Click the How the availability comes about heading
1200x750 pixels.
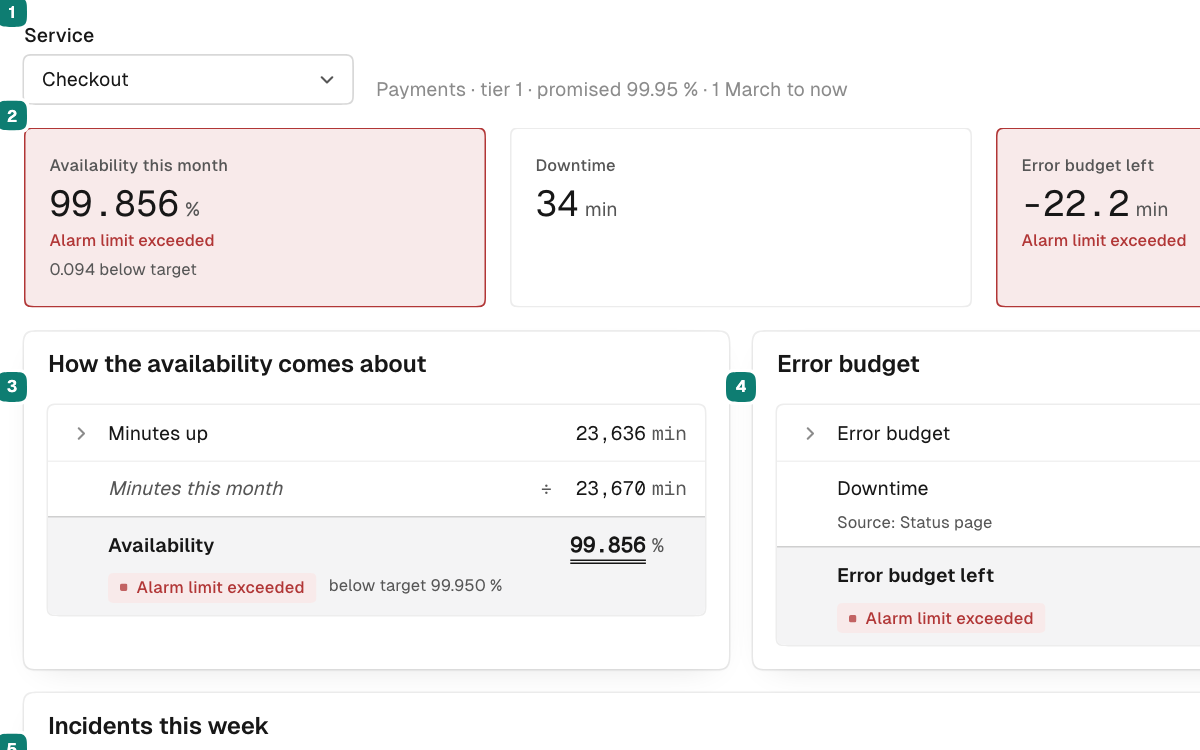237,364
